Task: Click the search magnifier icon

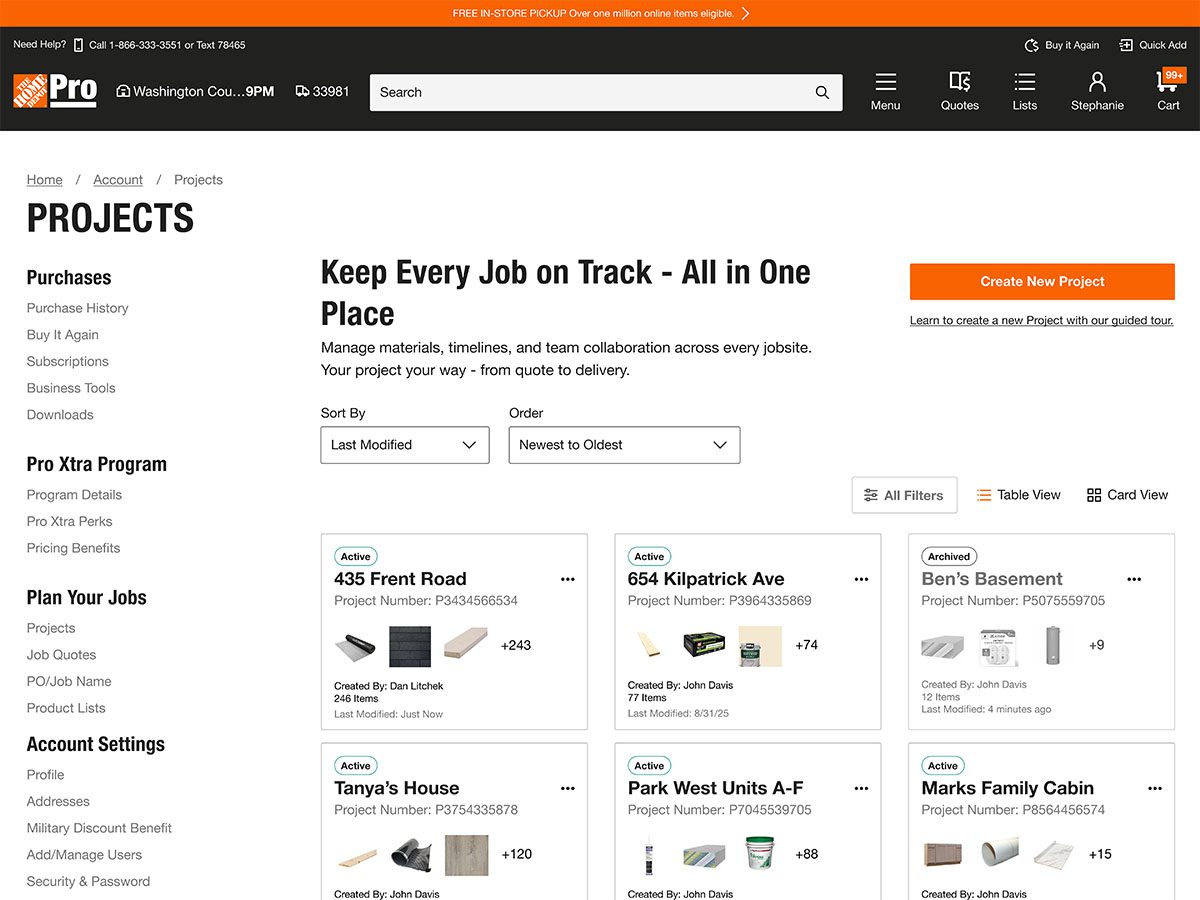Action: click(x=820, y=92)
